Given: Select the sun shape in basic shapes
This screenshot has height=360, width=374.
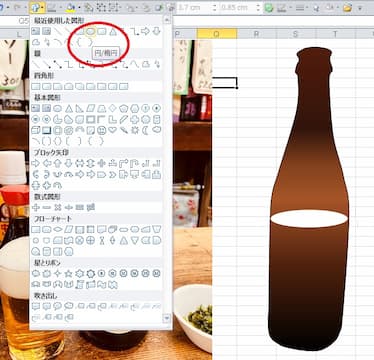Looking at the screenshot, I should pos(135,130).
